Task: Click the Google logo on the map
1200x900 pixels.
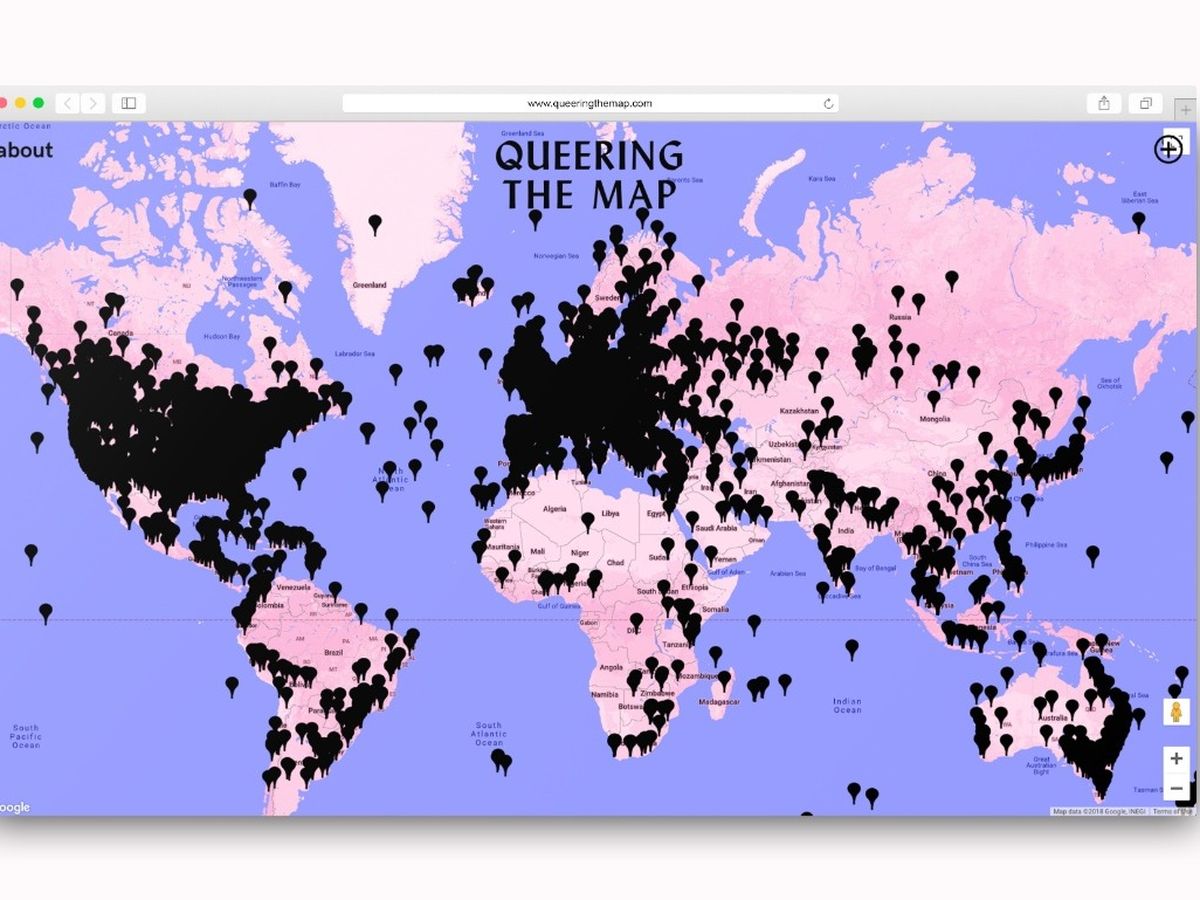Action: 15,807
